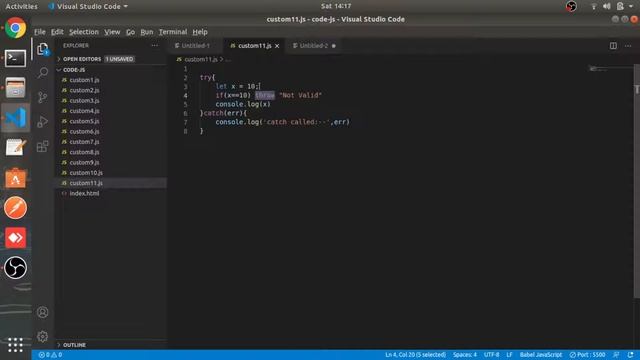Open Activities overview in top bar
The image size is (640, 360).
pos(21,7)
